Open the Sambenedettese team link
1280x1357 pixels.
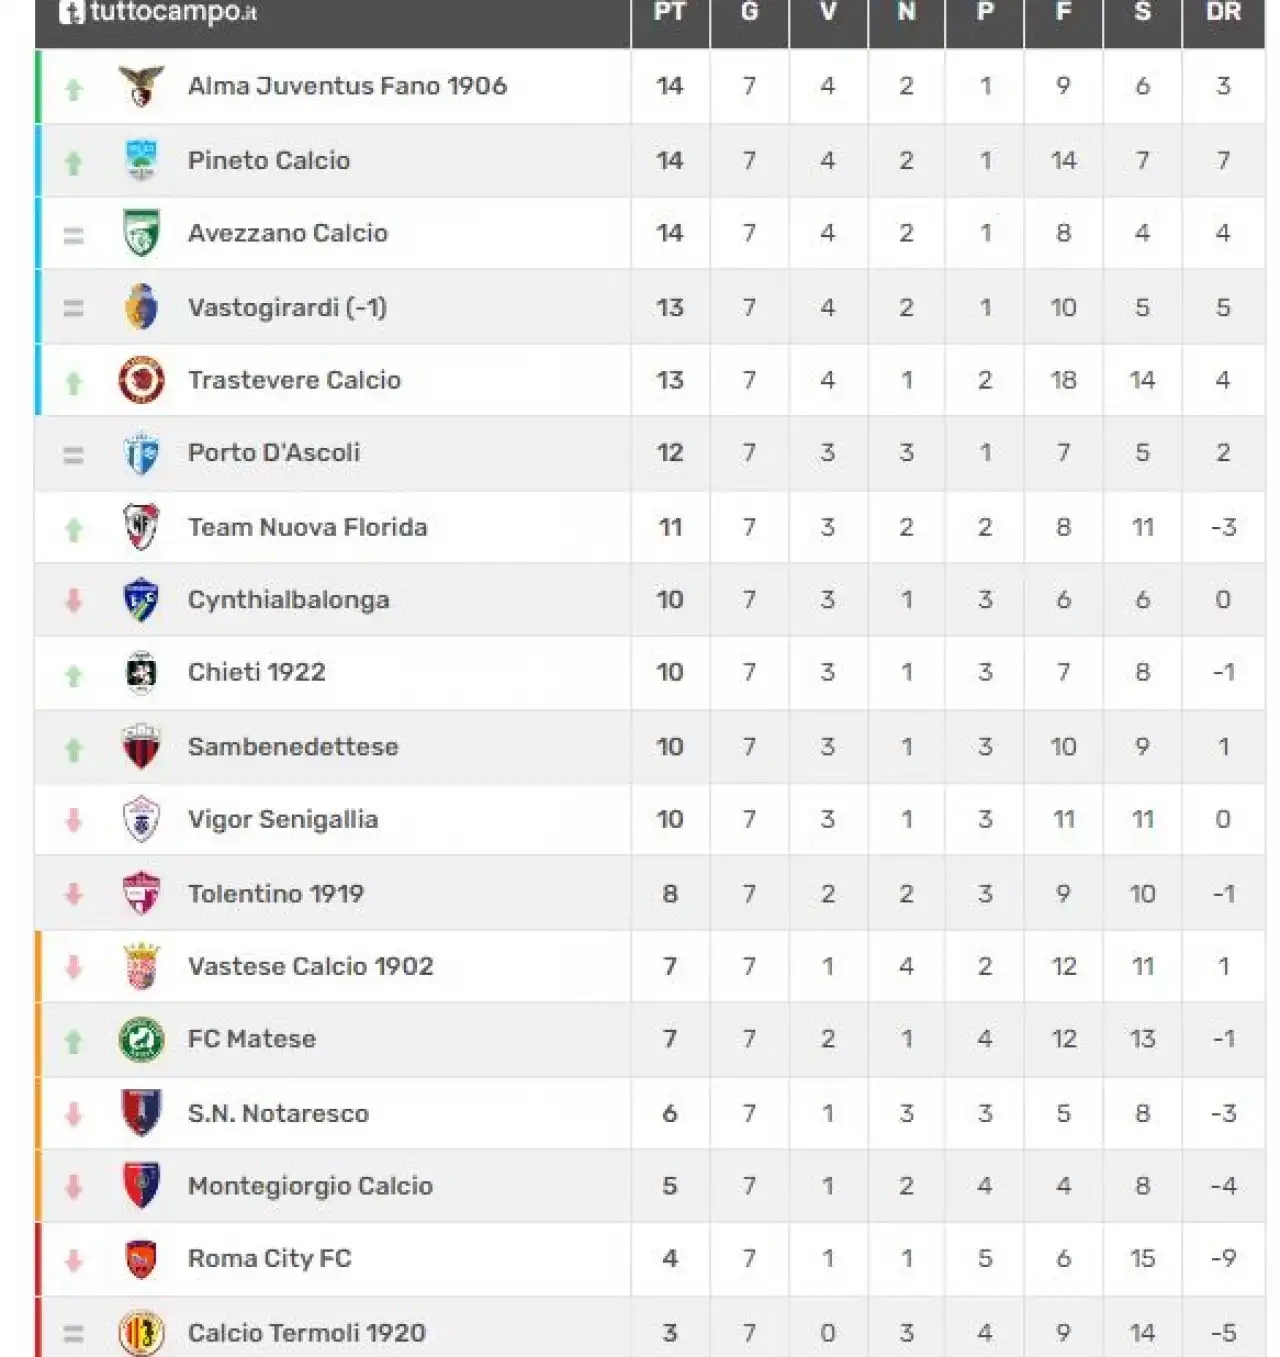[293, 747]
